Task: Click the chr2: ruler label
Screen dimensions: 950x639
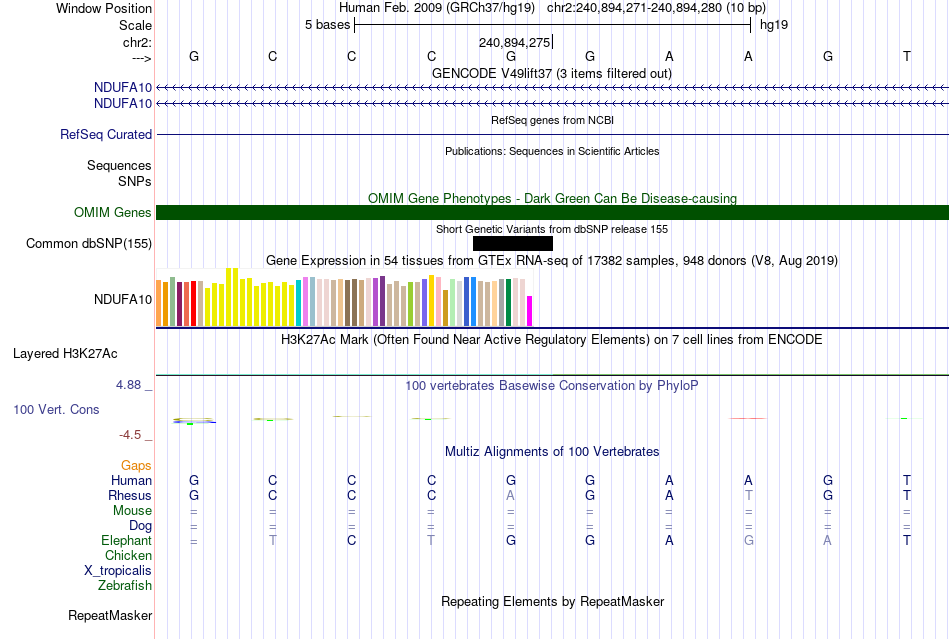Action: point(137,42)
